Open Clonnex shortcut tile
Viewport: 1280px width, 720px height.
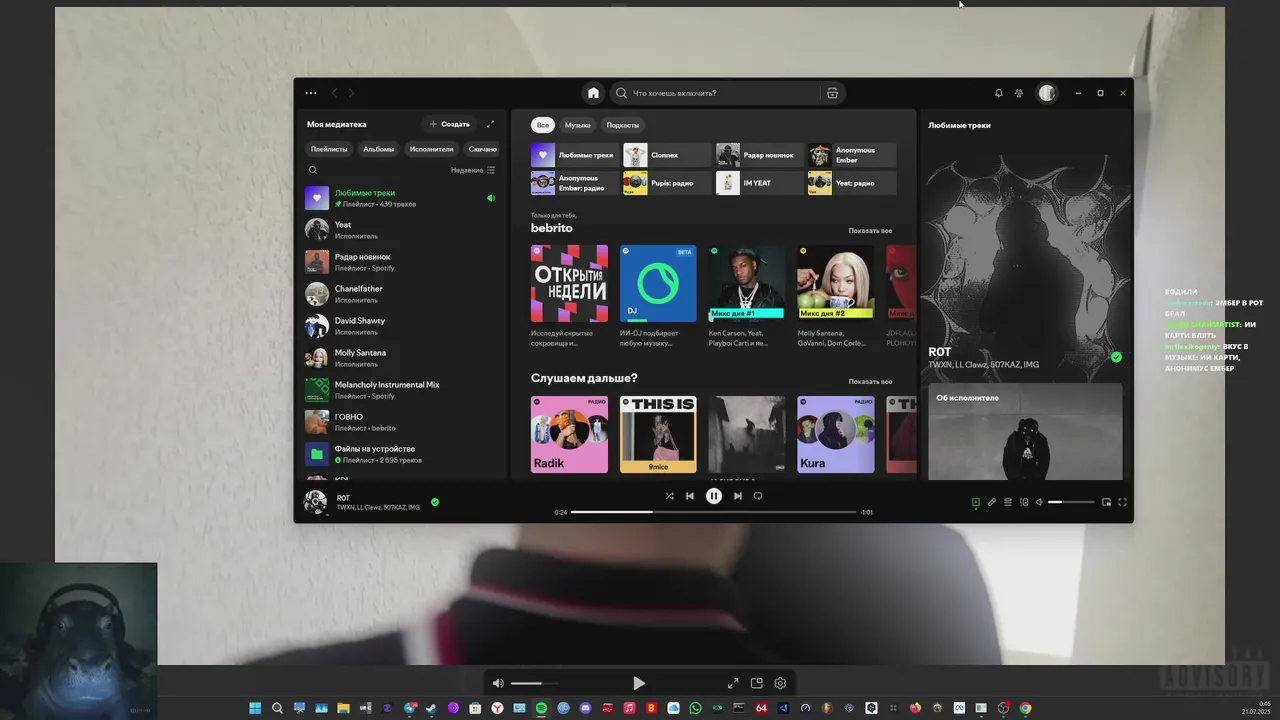[x=667, y=155]
